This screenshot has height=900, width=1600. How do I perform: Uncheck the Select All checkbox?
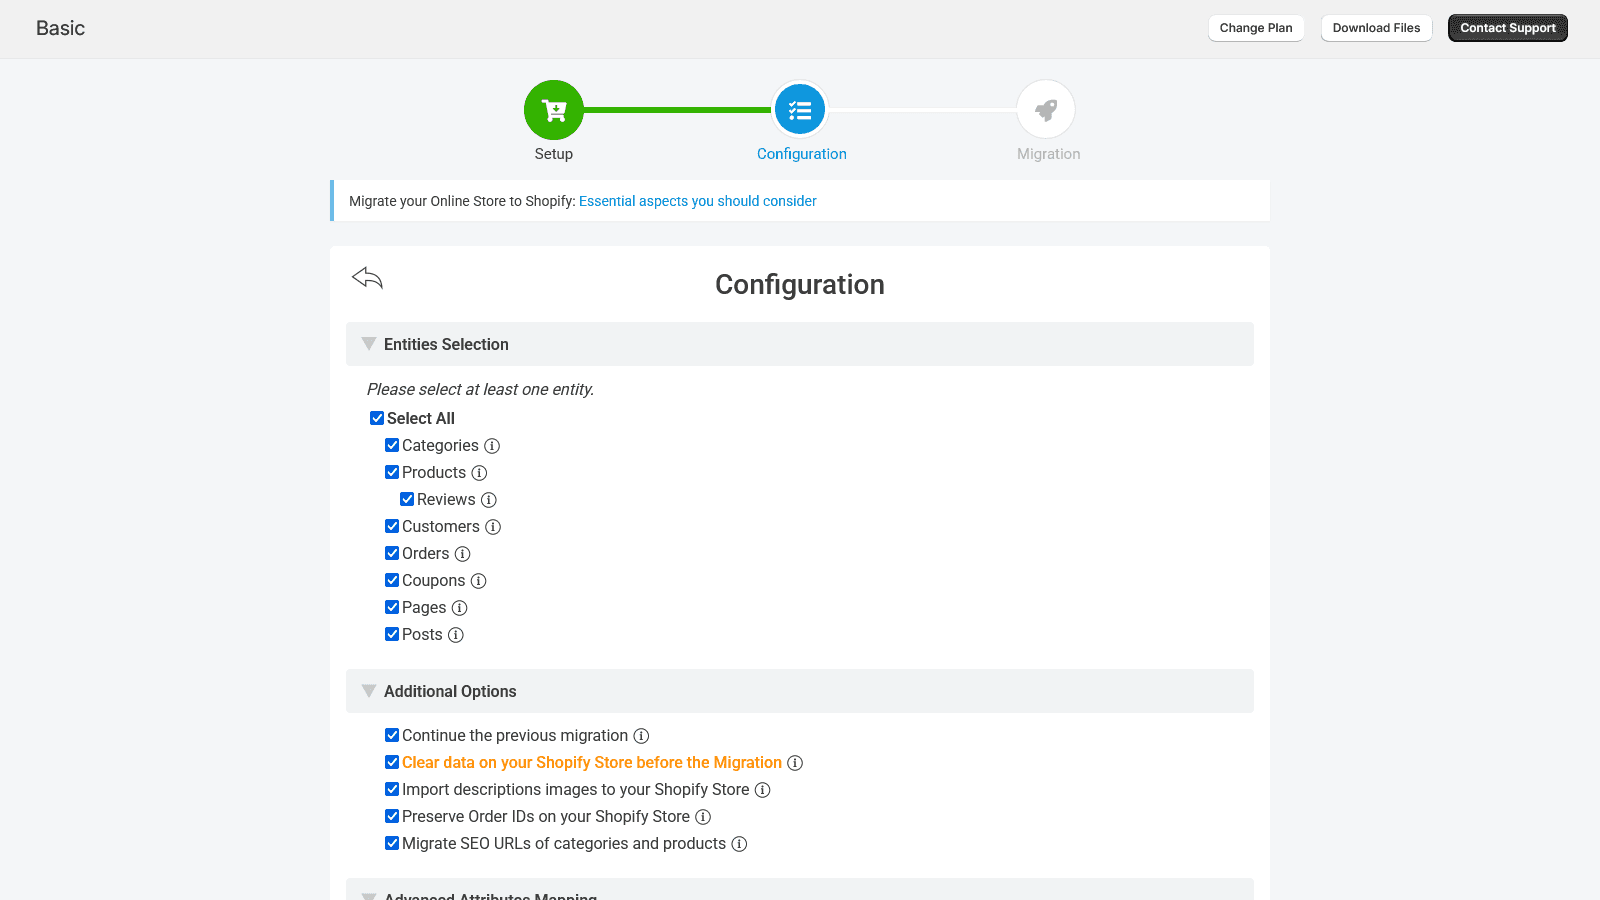377,418
